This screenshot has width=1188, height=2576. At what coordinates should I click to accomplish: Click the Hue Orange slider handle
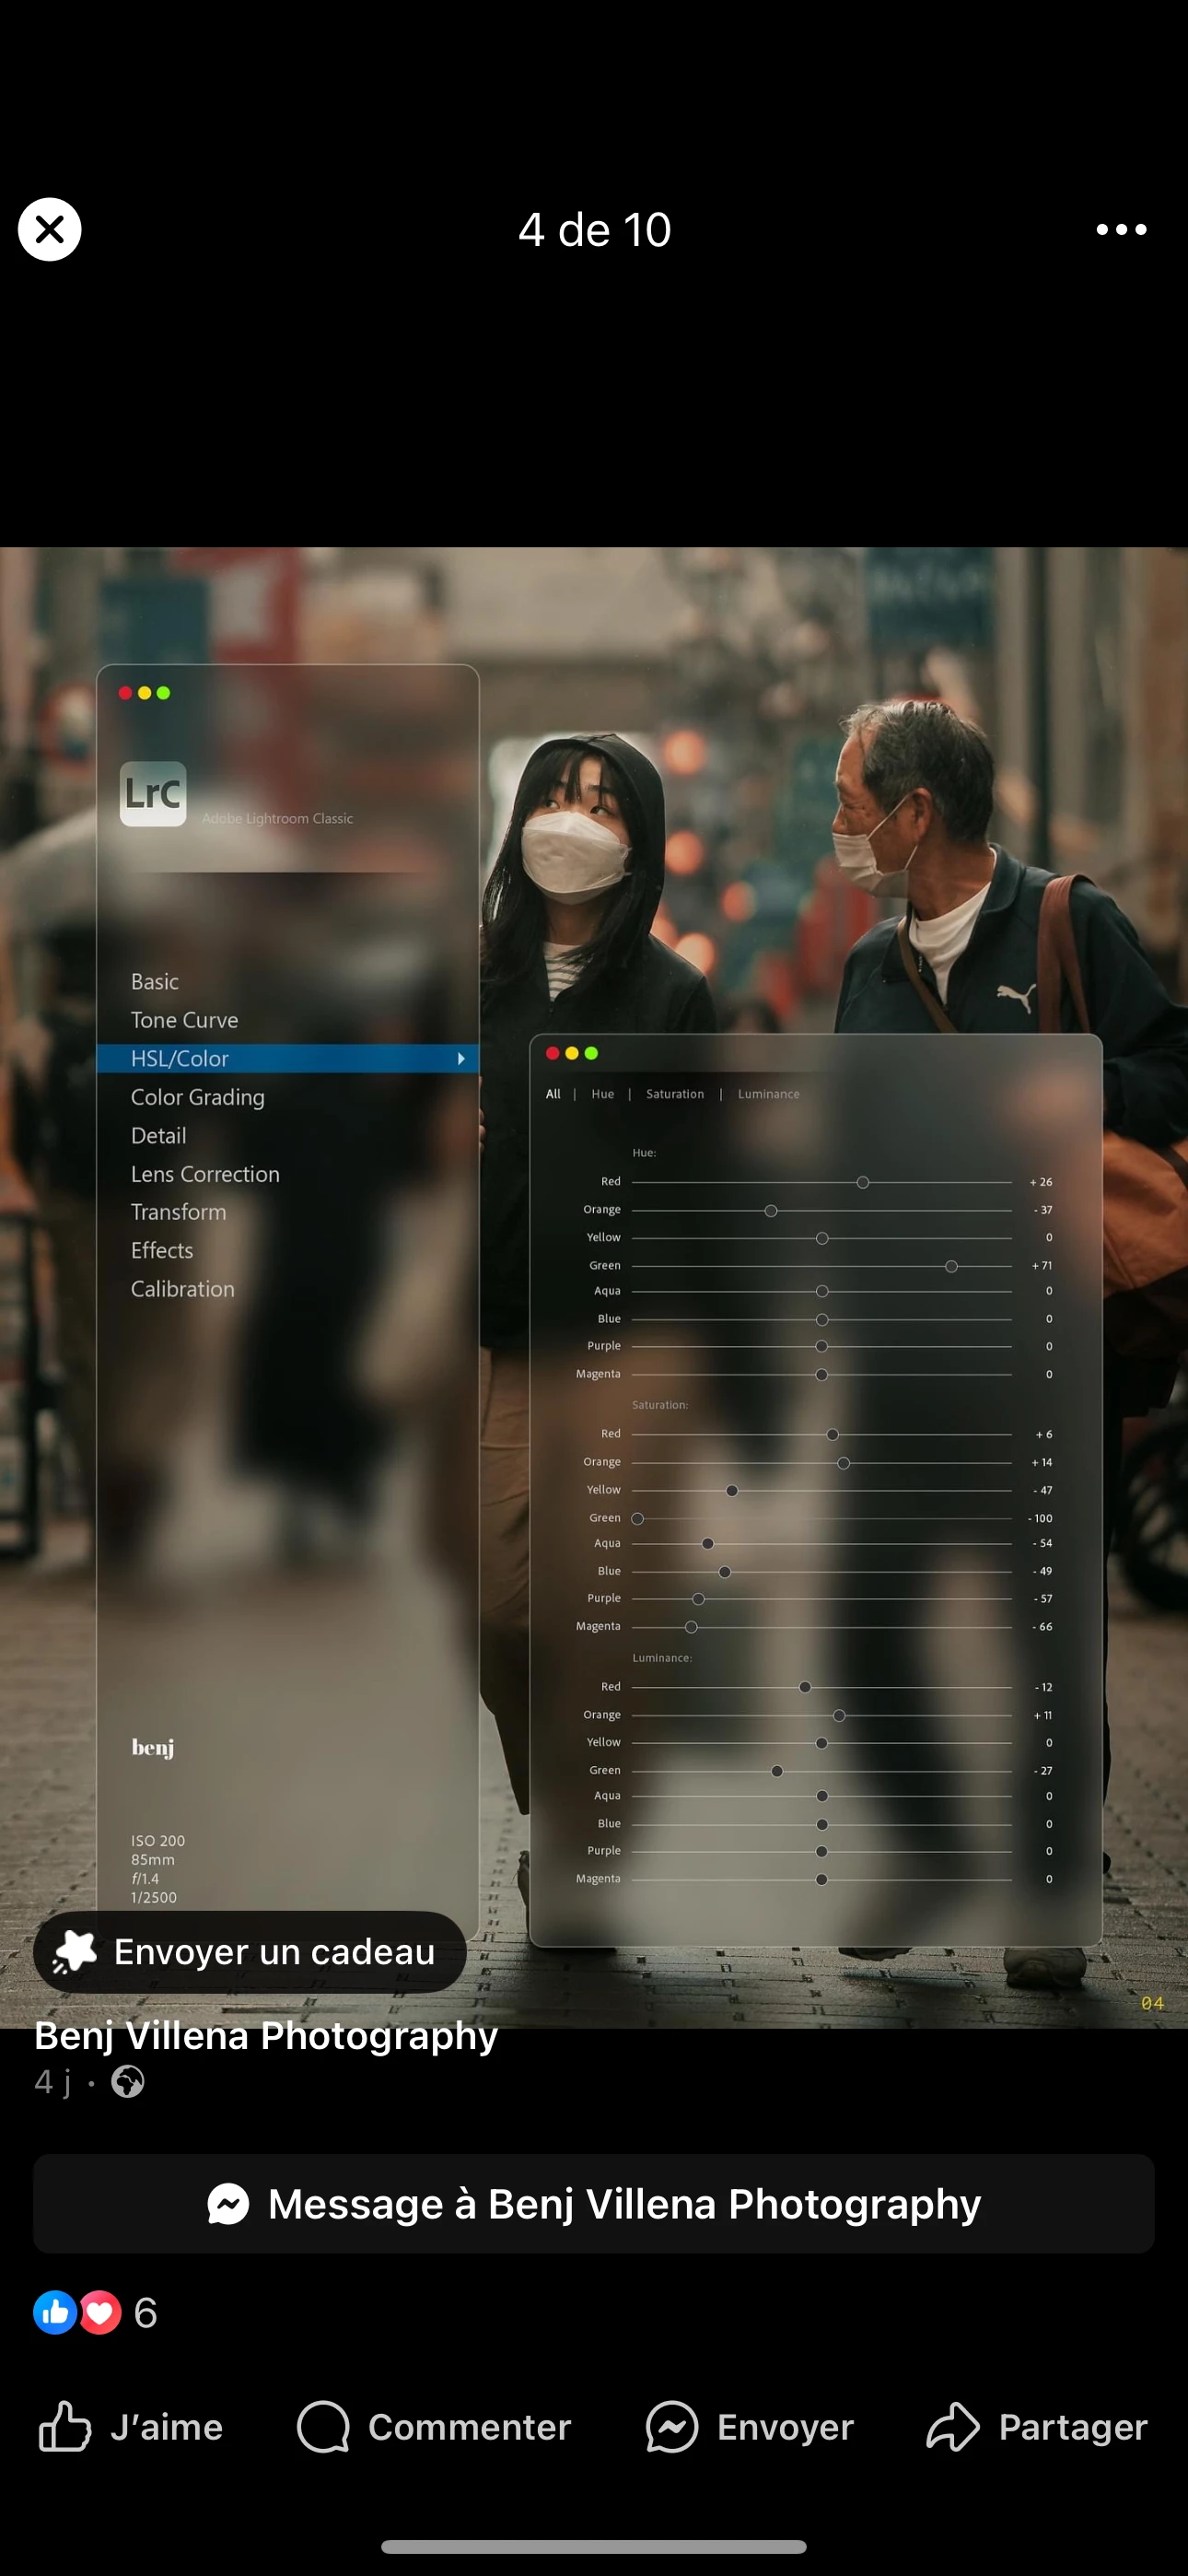point(771,1211)
